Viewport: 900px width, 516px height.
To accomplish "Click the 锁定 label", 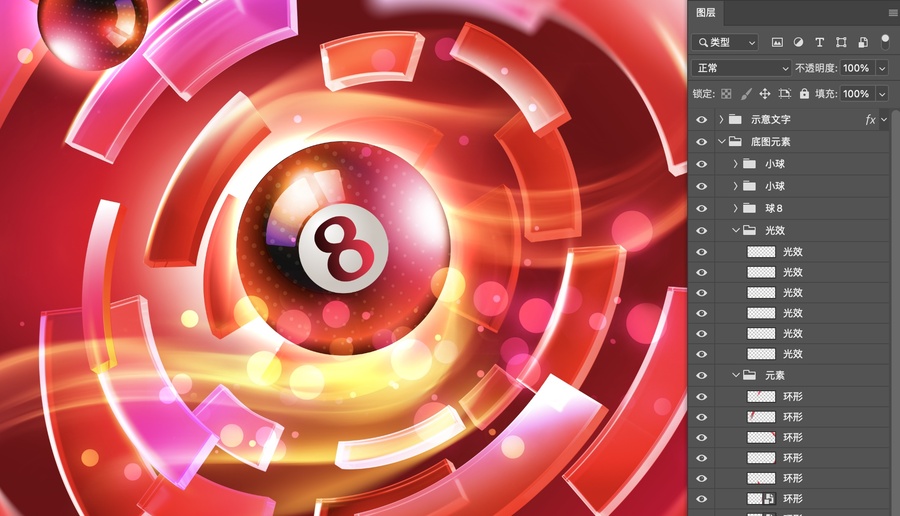I will [704, 94].
